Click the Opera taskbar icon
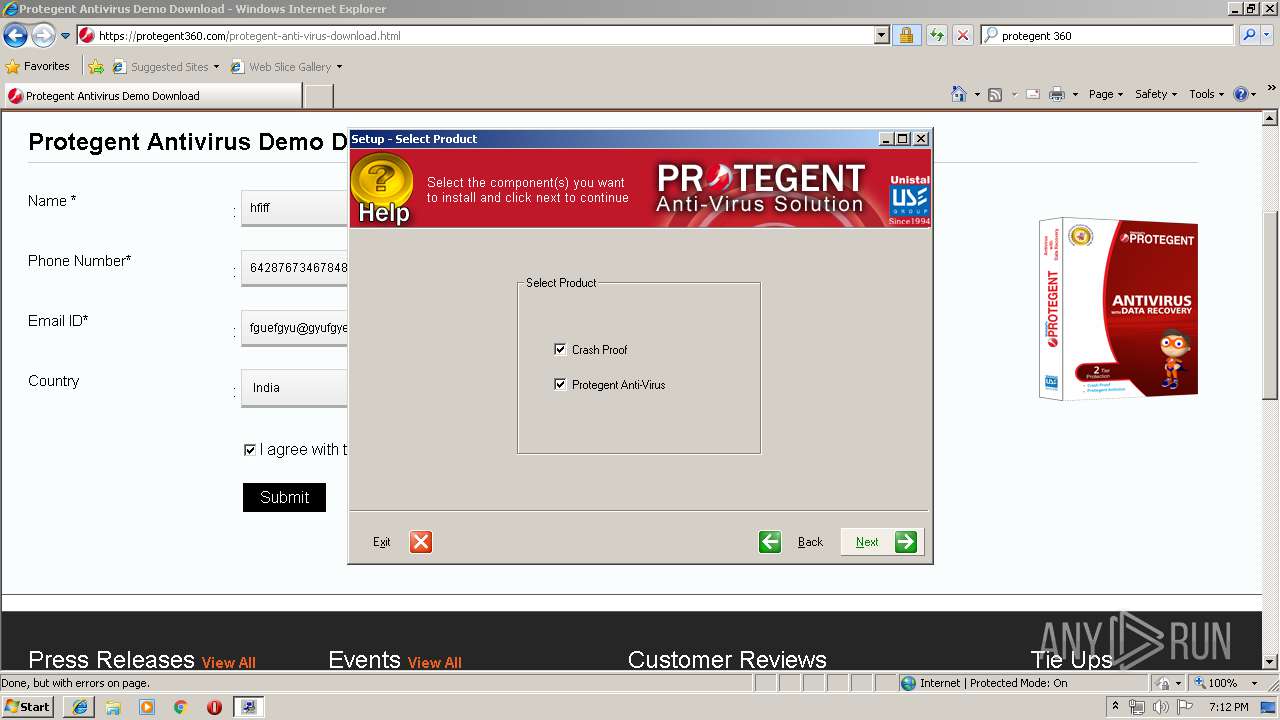The height and width of the screenshot is (720, 1280). 214,707
